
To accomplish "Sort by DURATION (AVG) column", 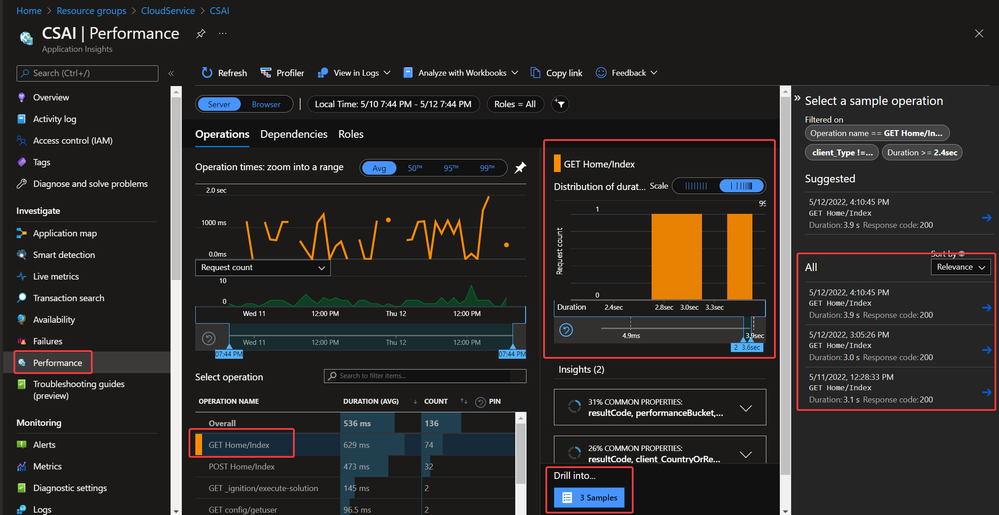I will 373,402.
